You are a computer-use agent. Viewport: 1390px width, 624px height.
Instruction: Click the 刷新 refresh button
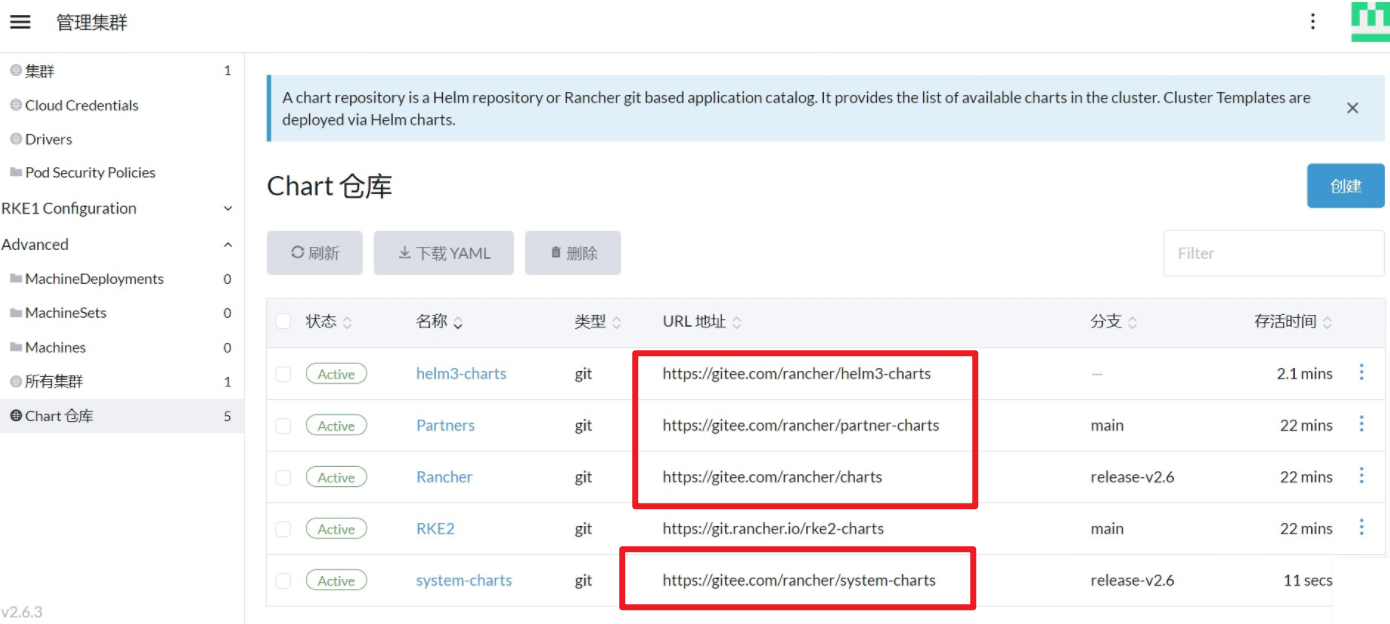pyautogui.click(x=314, y=253)
